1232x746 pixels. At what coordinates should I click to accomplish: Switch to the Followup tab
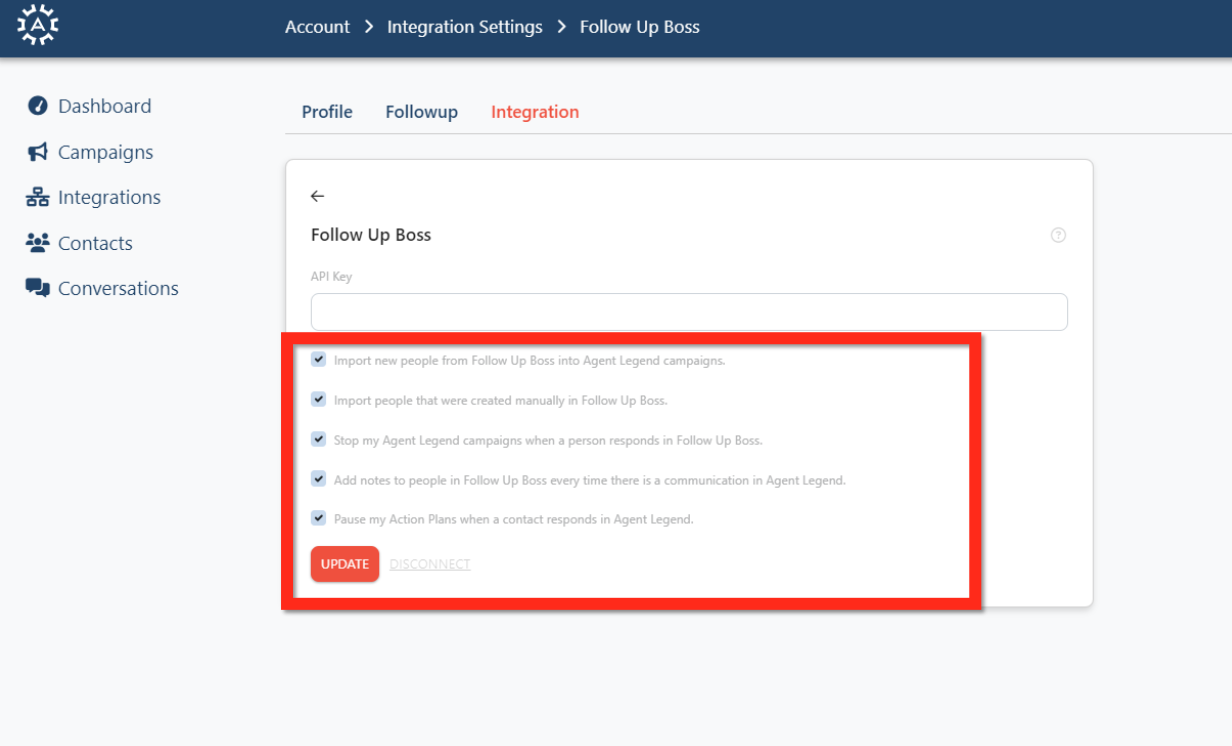point(422,112)
